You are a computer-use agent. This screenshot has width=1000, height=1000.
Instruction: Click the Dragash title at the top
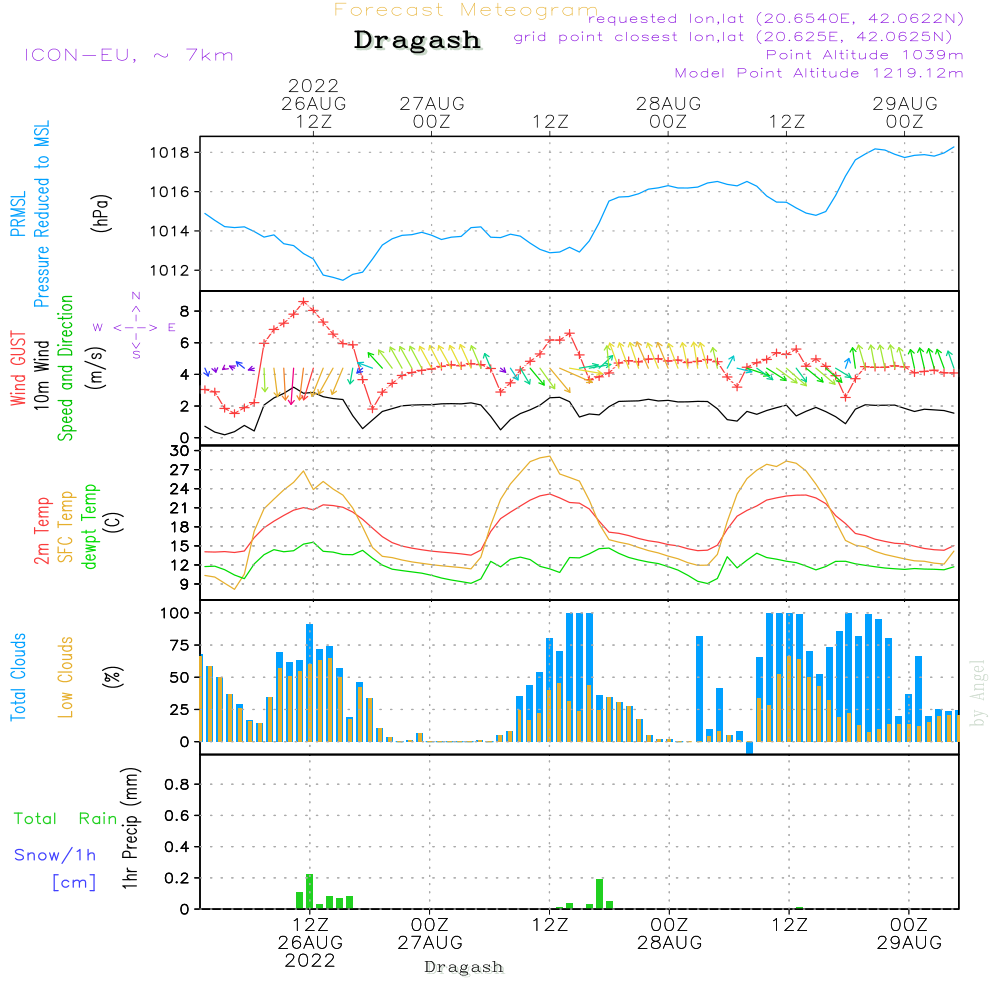[x=417, y=40]
